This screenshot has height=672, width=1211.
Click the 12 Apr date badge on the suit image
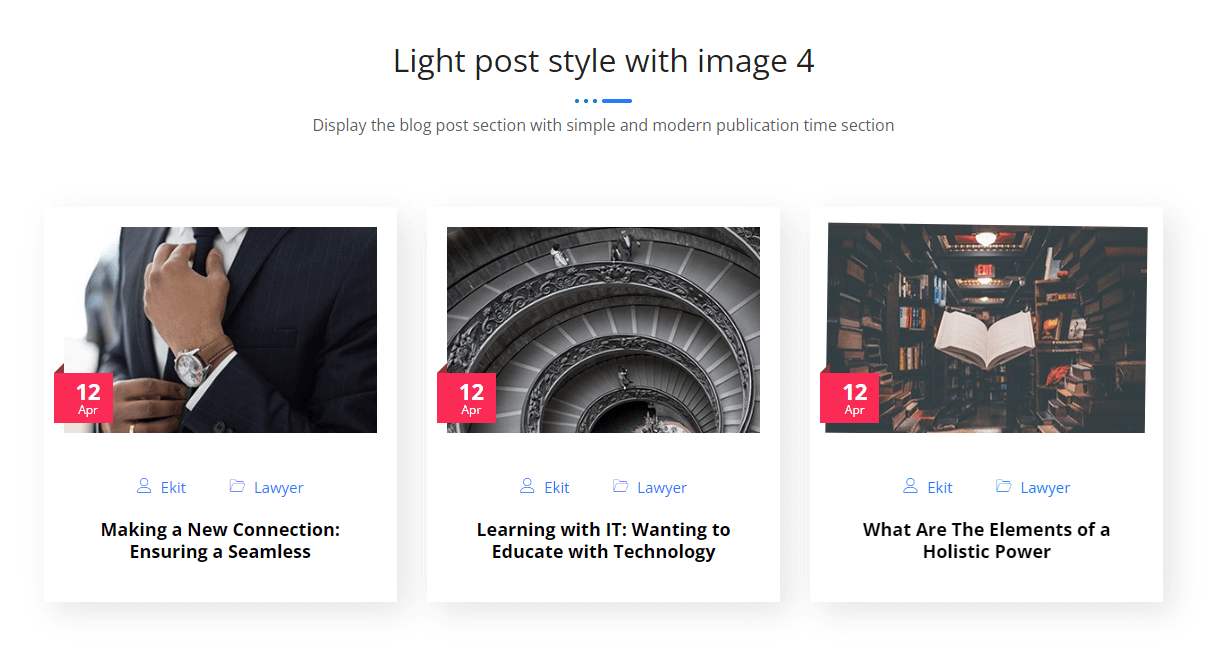[x=87, y=398]
